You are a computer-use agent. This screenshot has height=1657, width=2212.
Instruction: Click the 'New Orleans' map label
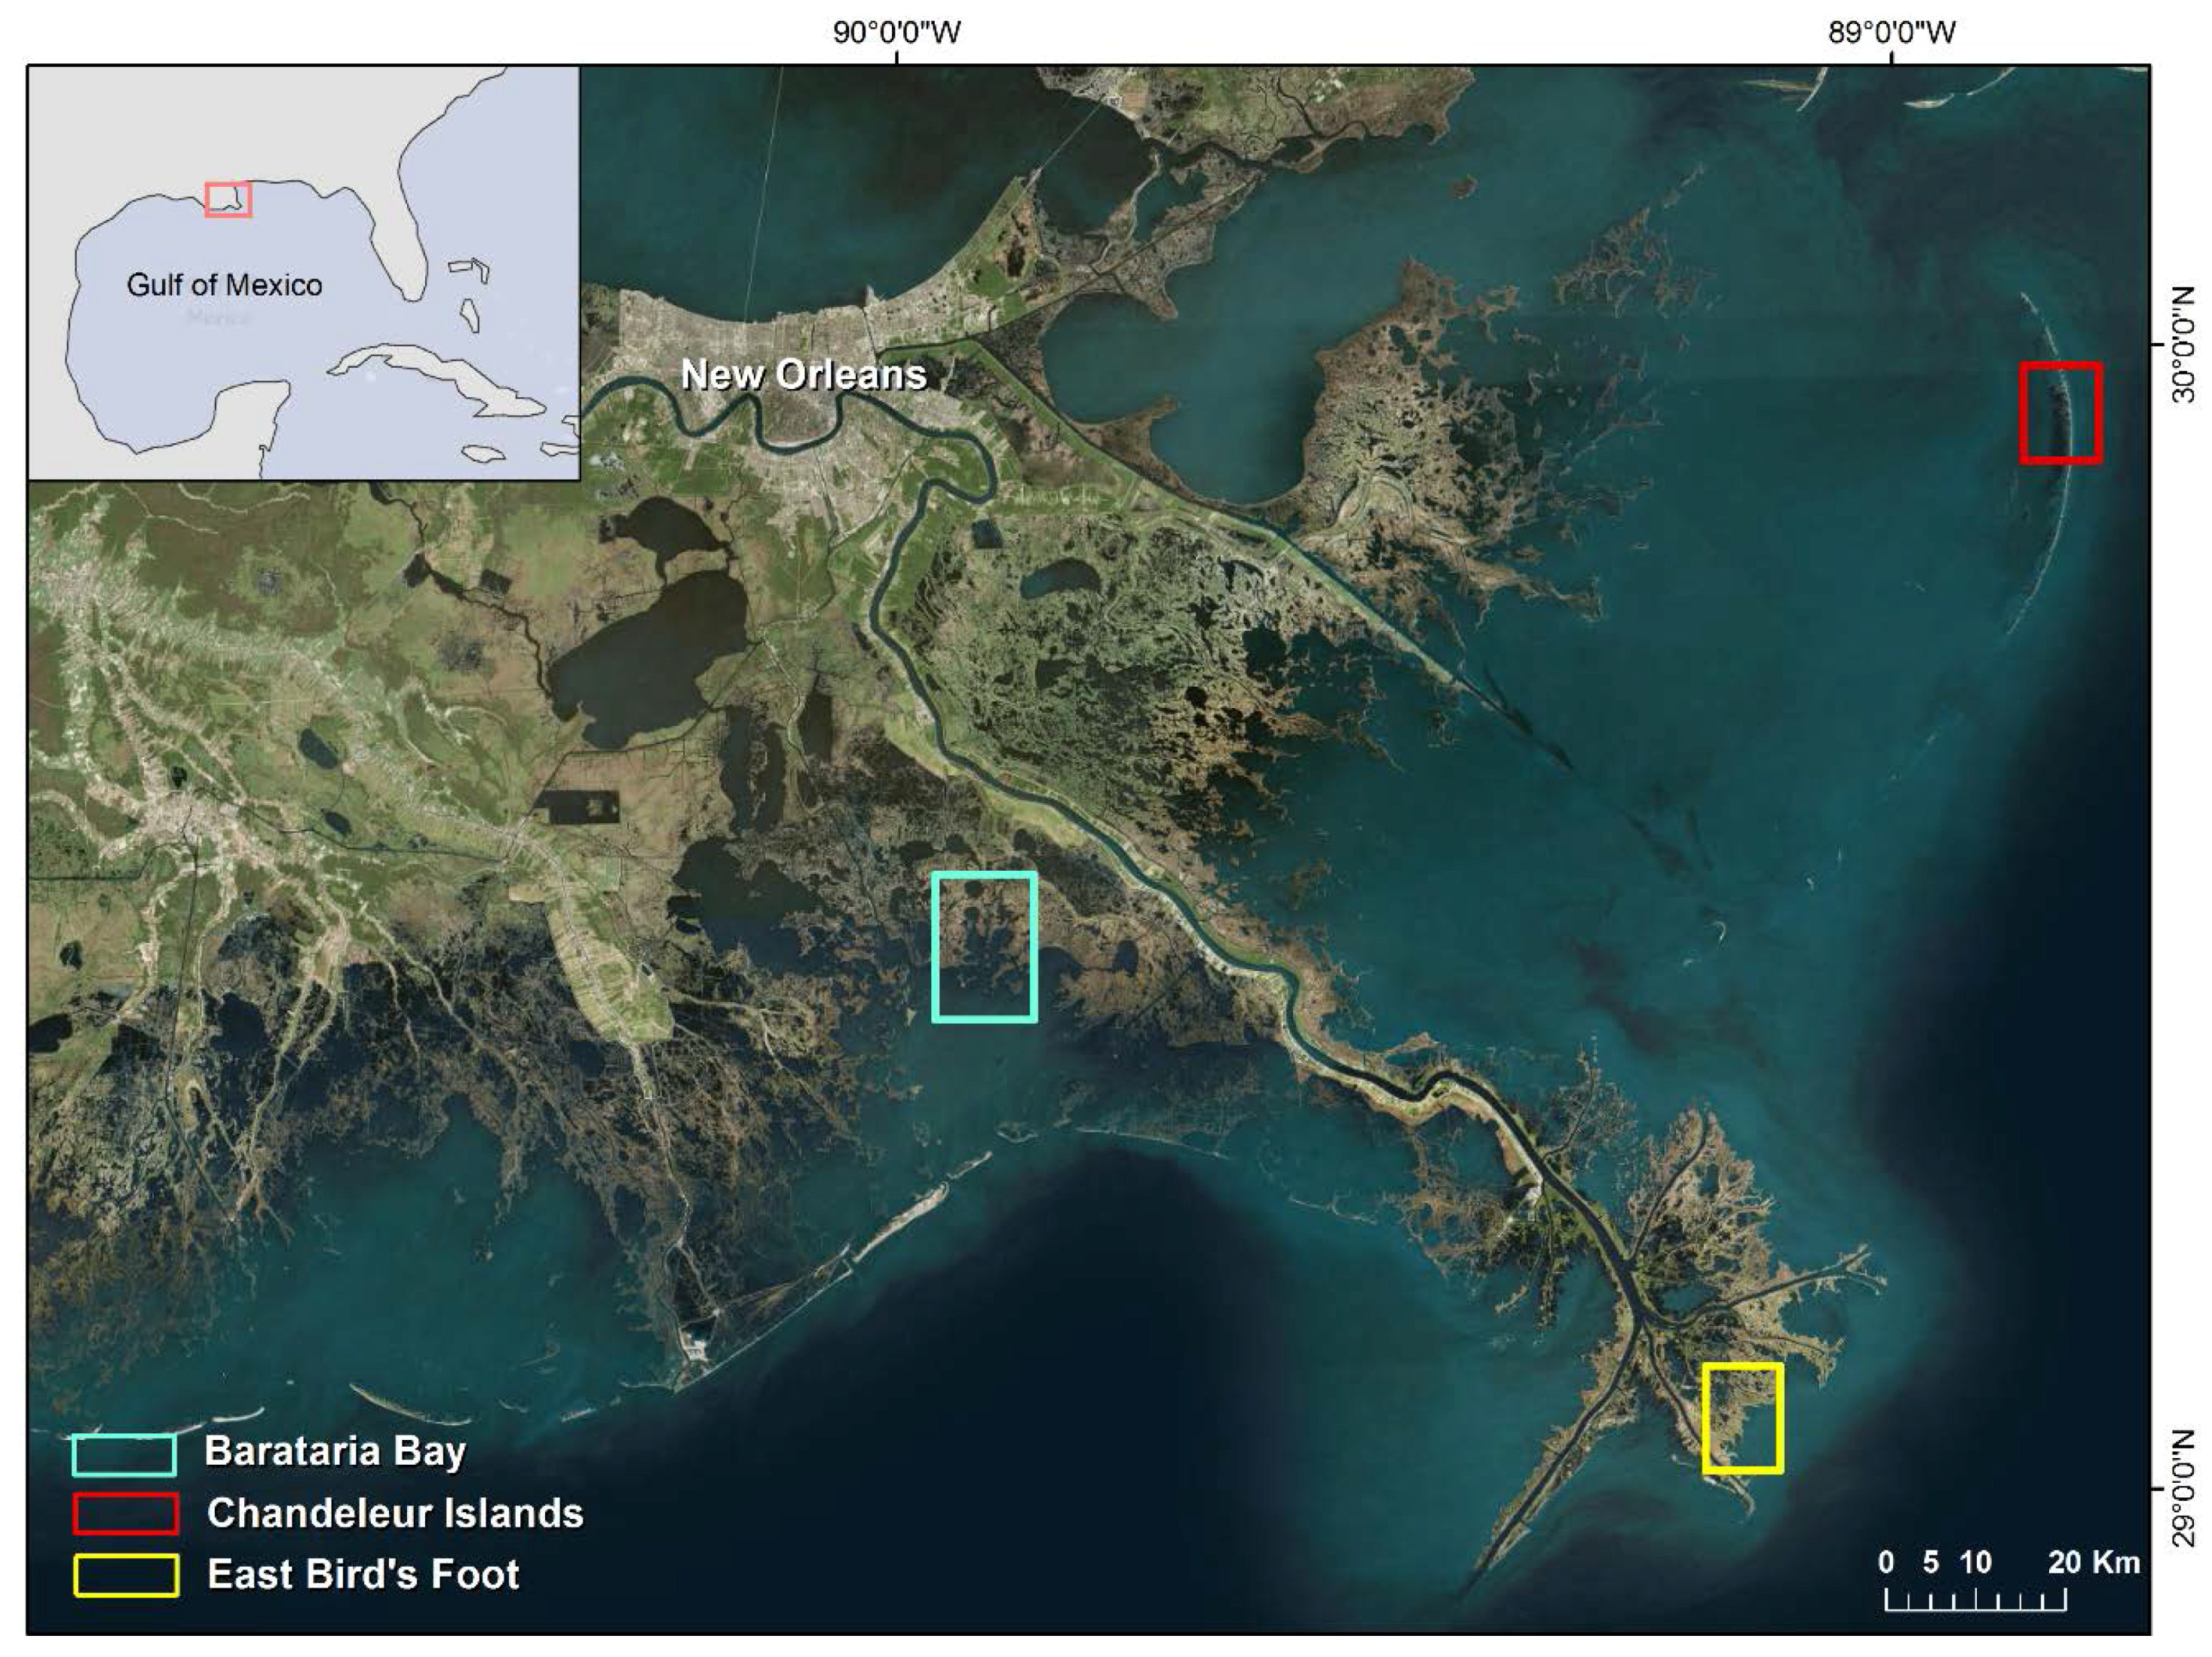pyautogui.click(x=803, y=375)
